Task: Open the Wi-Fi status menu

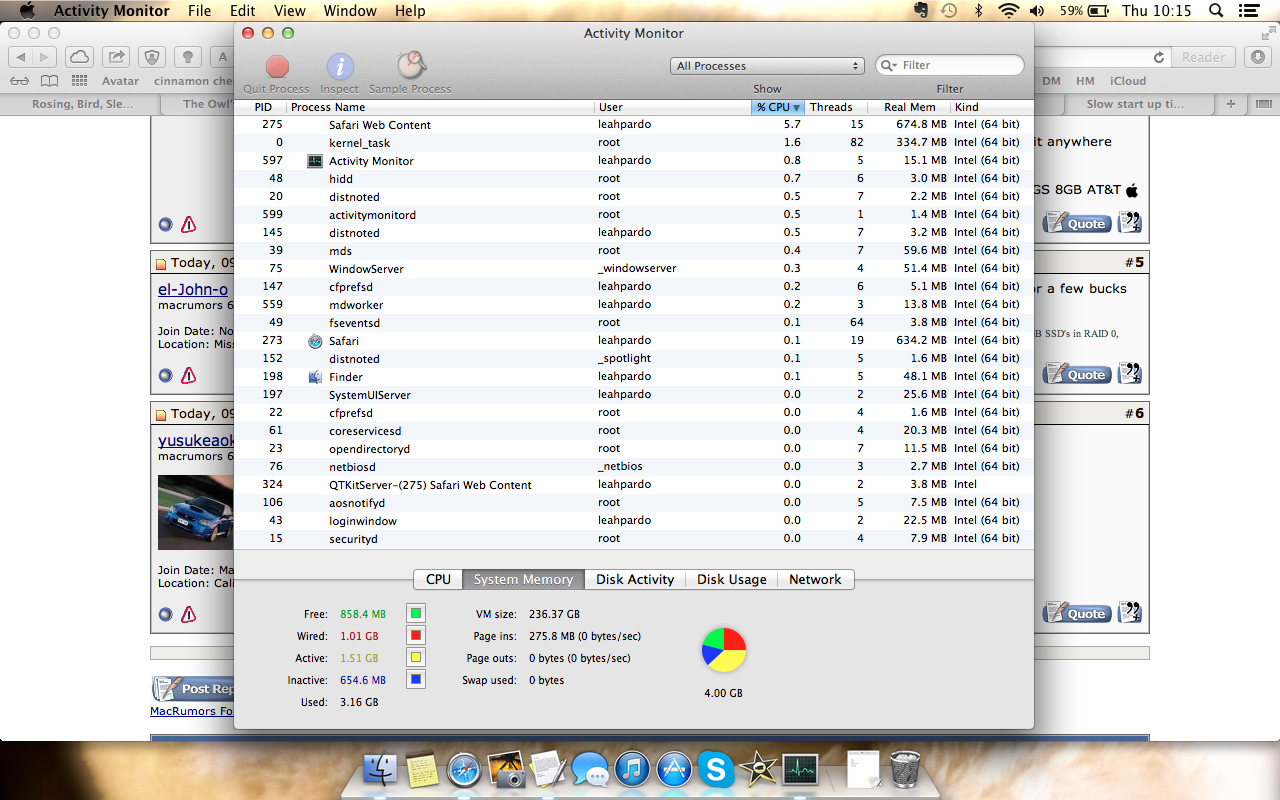Action: pos(1008,11)
